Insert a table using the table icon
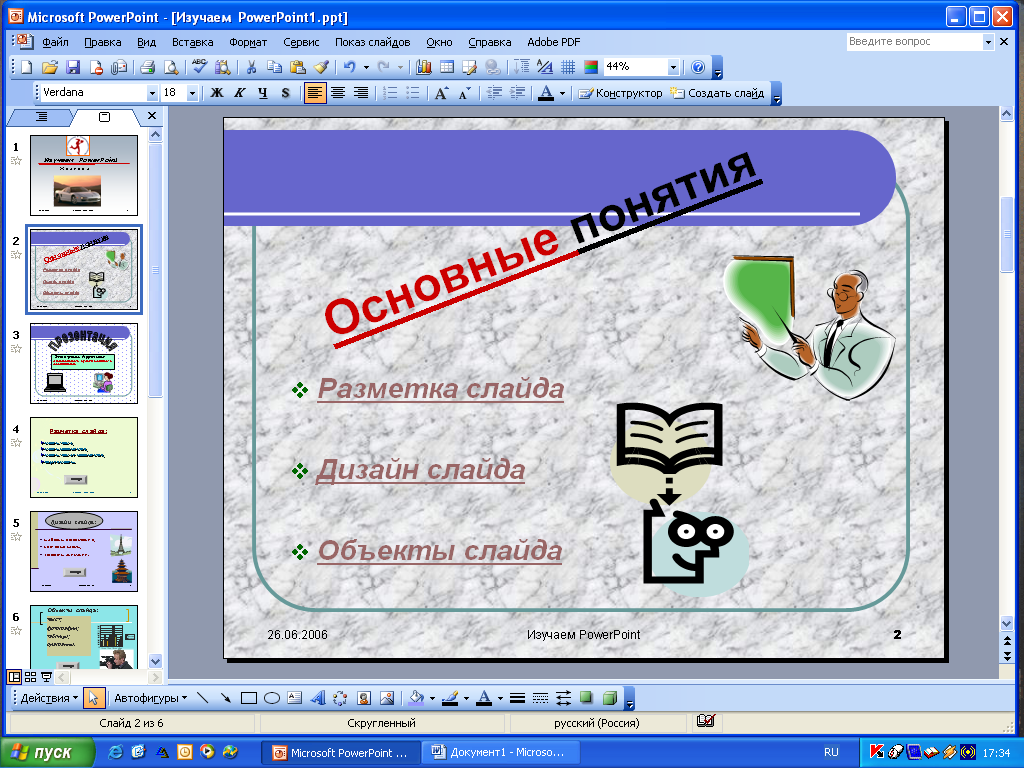Screen dimensions: 1024x768 click(x=447, y=67)
